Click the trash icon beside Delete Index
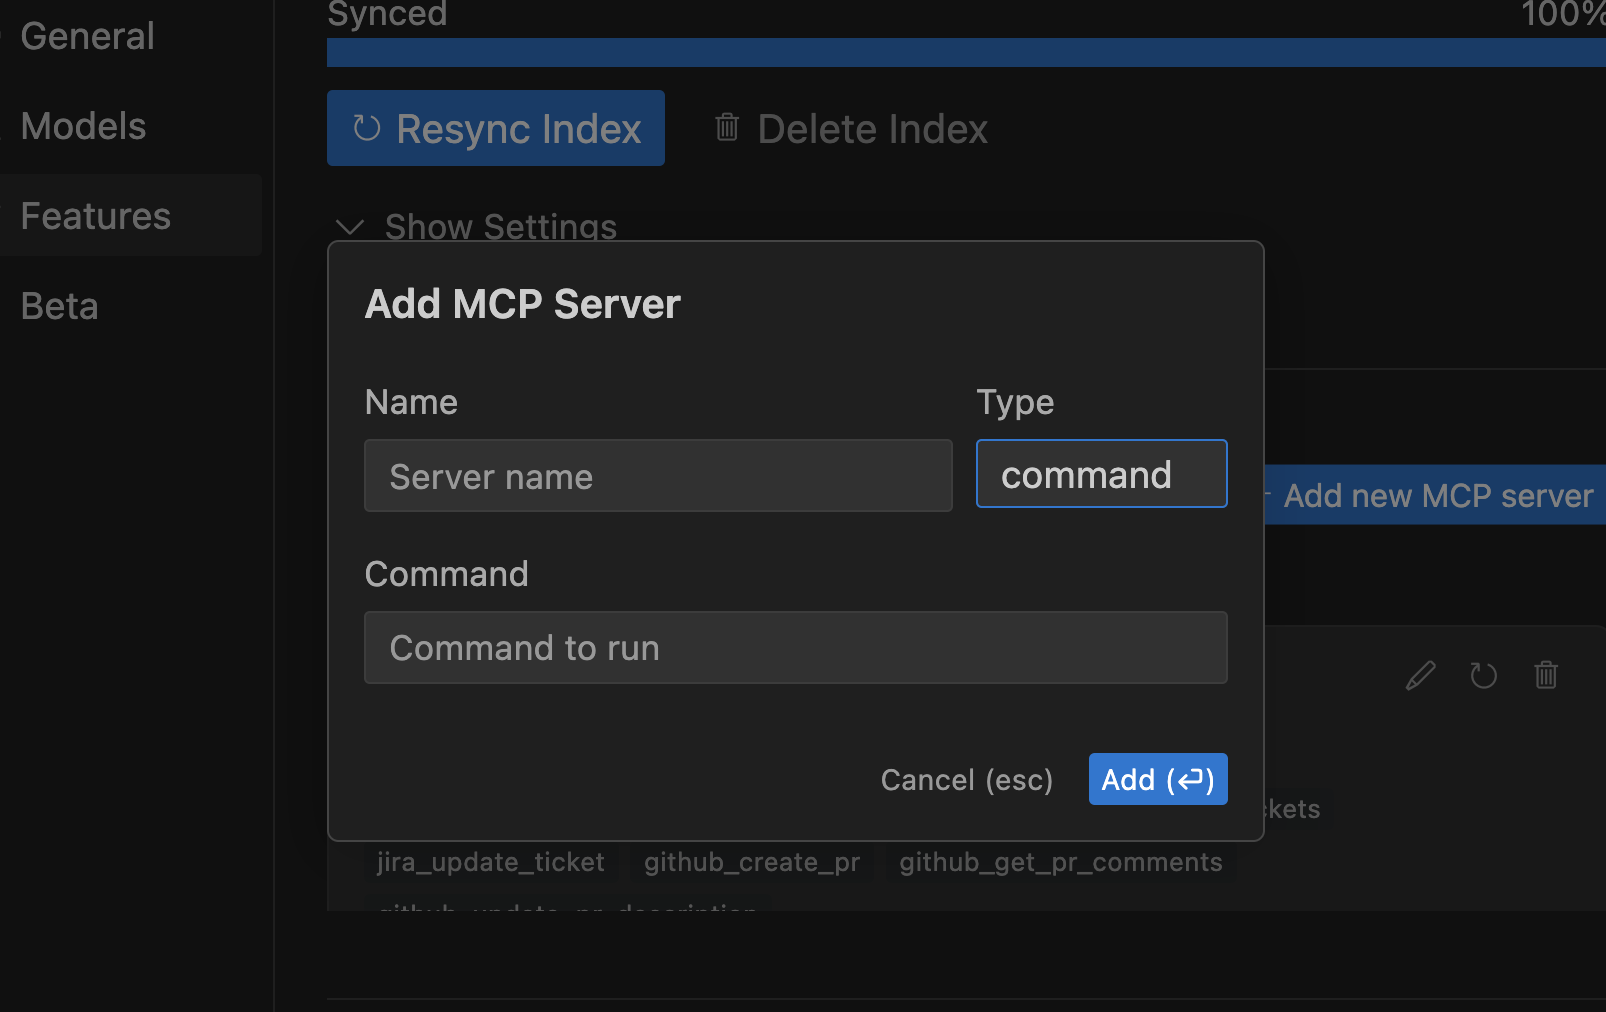Viewport: 1606px width, 1012px height. click(726, 127)
